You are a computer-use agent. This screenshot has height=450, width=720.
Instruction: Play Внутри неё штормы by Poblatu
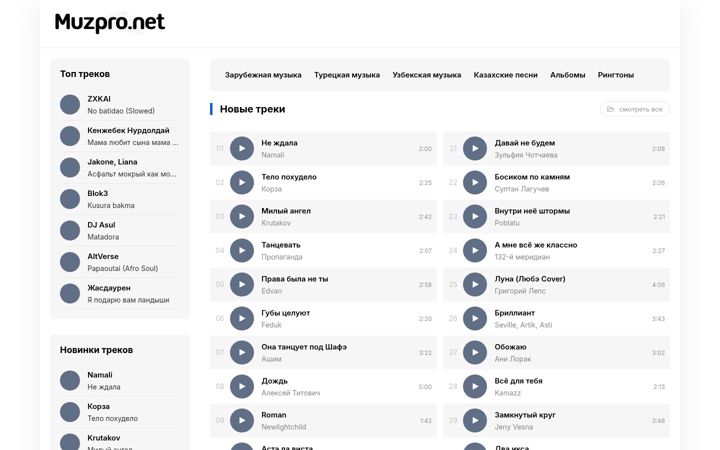coord(475,216)
